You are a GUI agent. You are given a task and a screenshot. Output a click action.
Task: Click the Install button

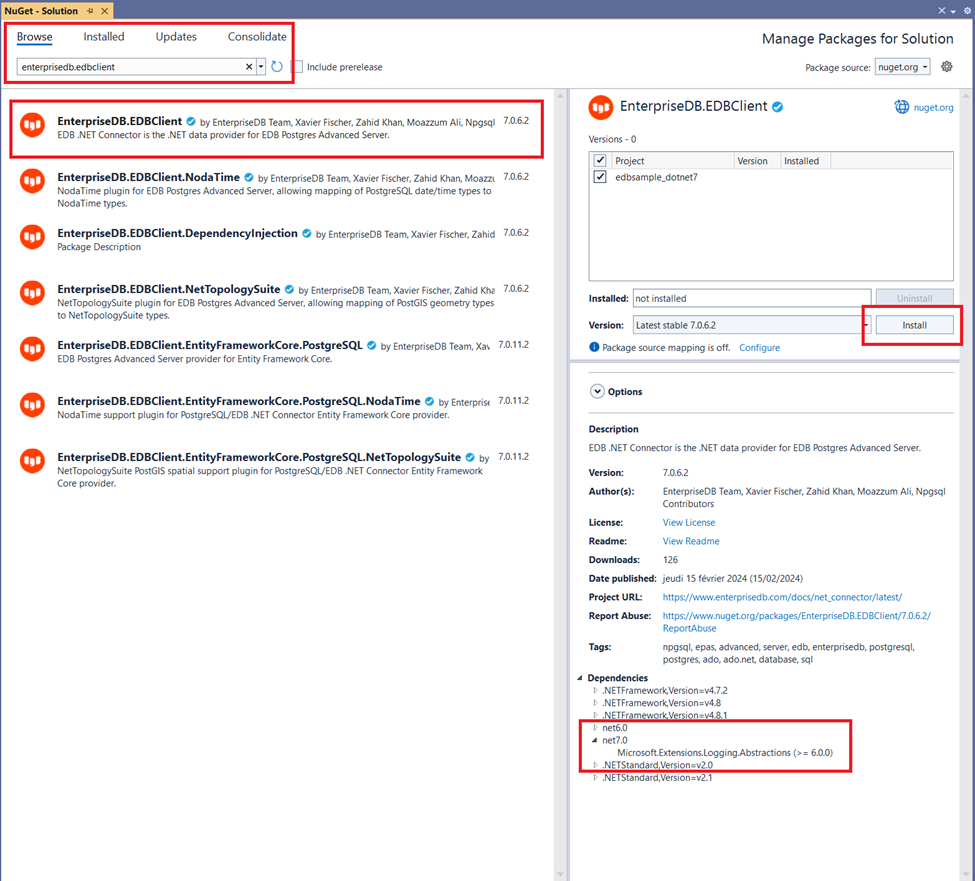(x=914, y=325)
